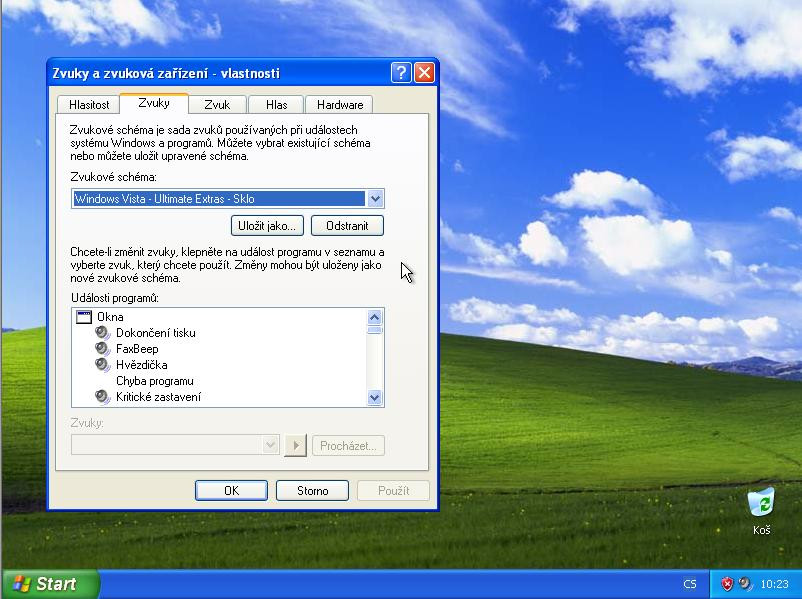Click the events list scroll up arrow

click(x=374, y=318)
